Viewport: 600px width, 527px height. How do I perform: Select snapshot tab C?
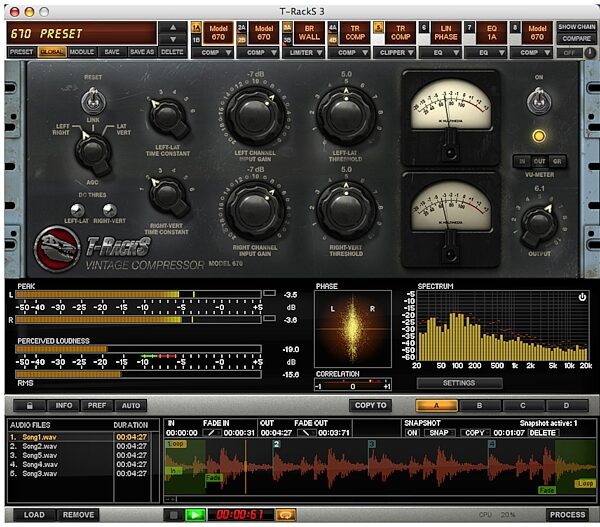(523, 405)
